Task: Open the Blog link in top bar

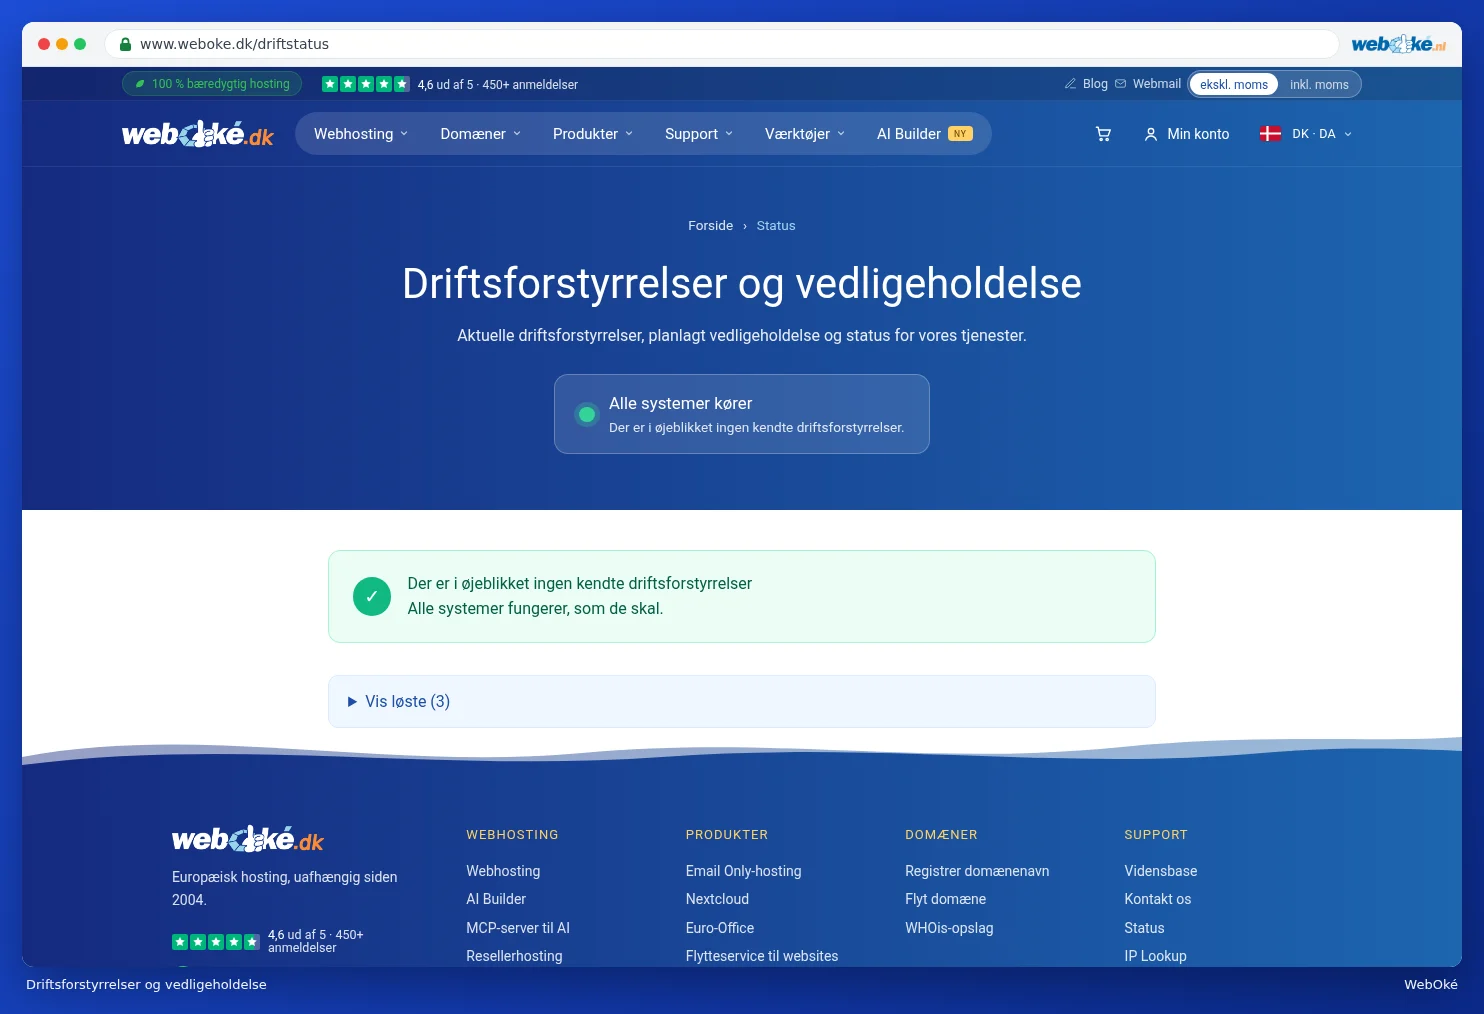Action: (x=1095, y=84)
